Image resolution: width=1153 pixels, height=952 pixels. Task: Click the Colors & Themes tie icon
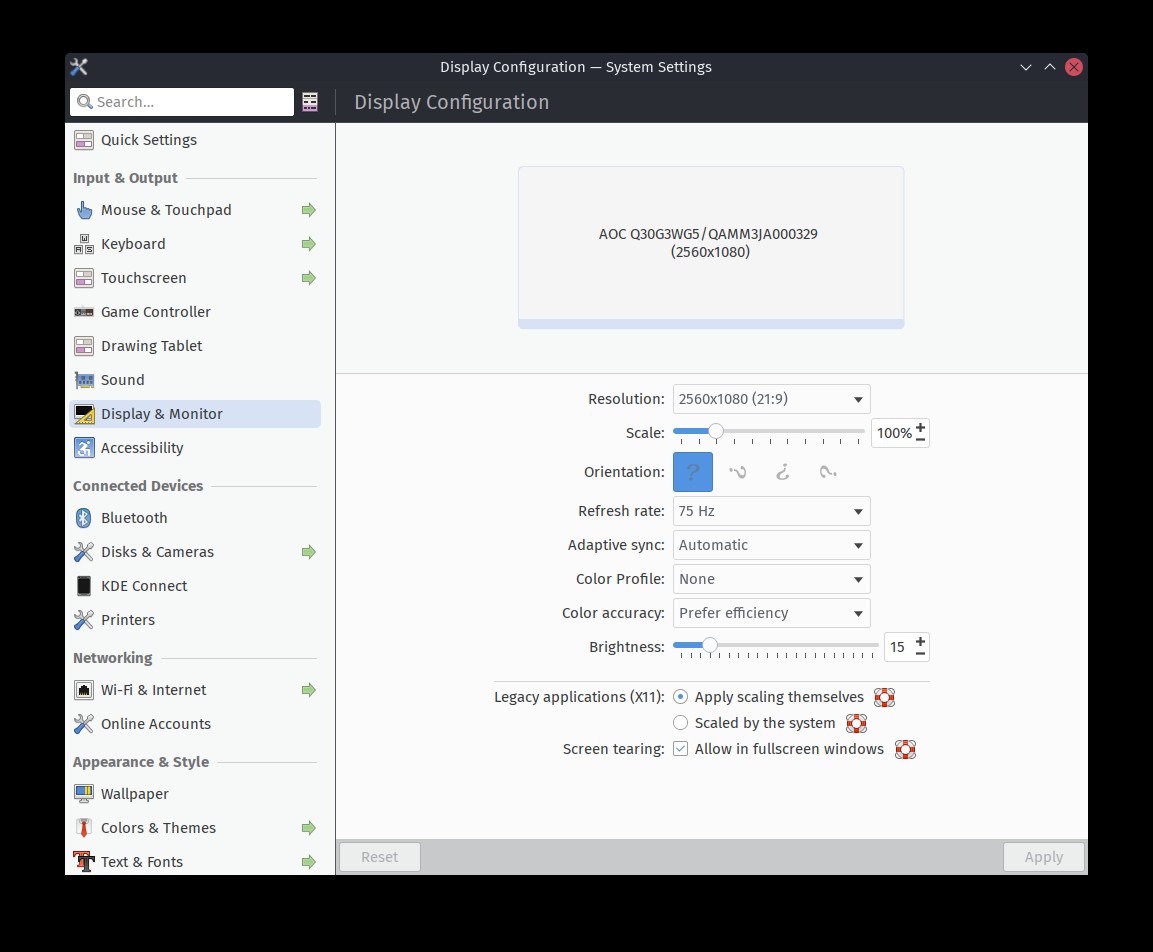pyautogui.click(x=84, y=828)
